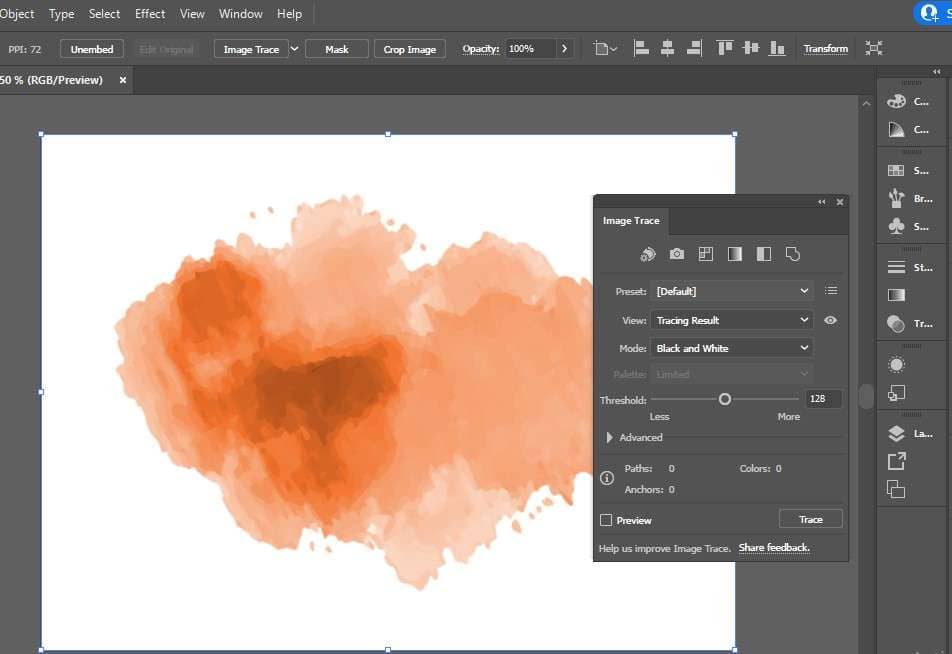Click the Share feedback link
The height and width of the screenshot is (654, 952).
coord(774,548)
